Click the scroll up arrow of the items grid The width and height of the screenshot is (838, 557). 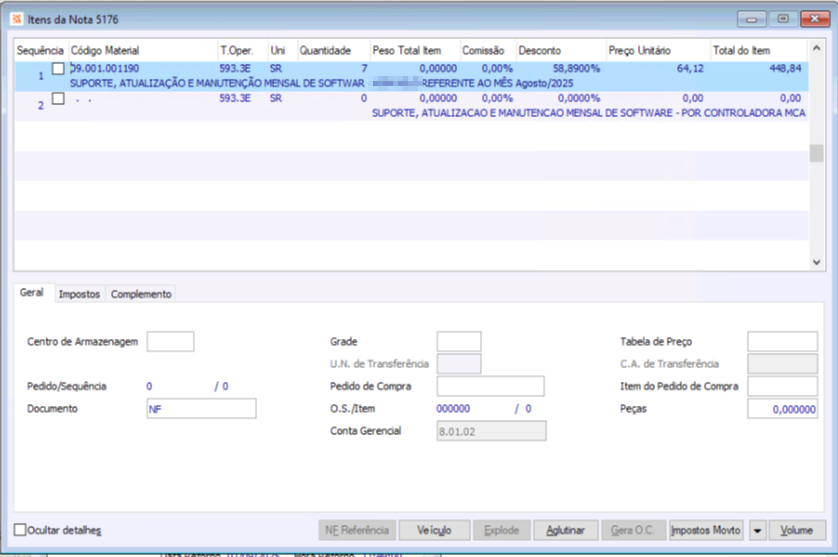[x=816, y=48]
